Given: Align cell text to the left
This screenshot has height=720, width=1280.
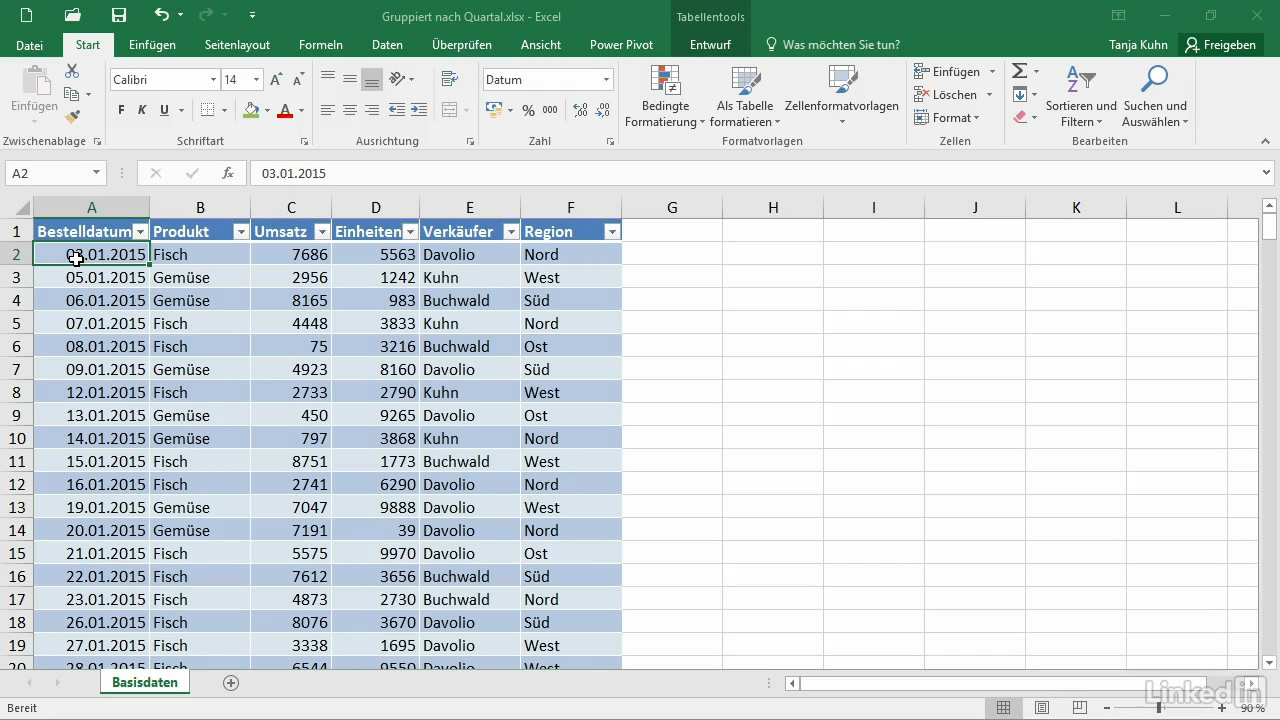Looking at the screenshot, I should [328, 110].
